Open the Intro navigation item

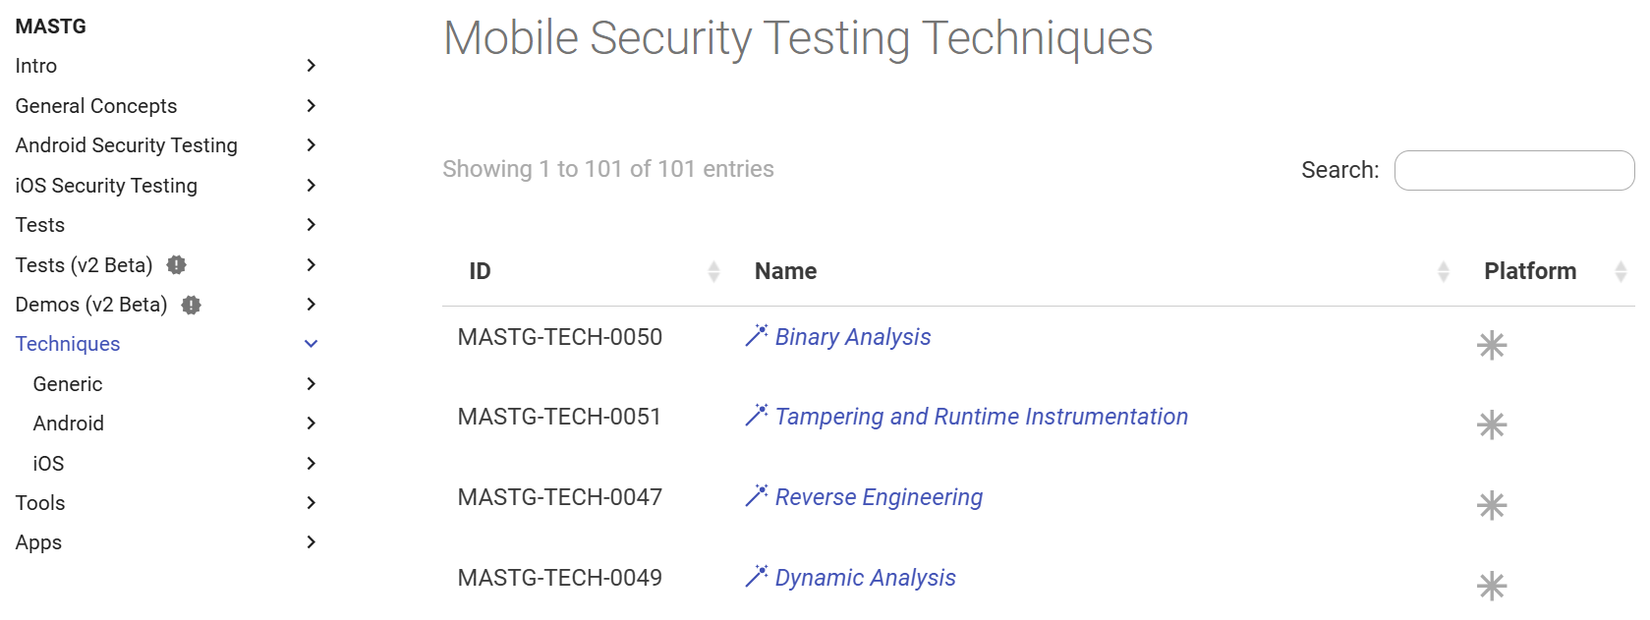tap(36, 66)
